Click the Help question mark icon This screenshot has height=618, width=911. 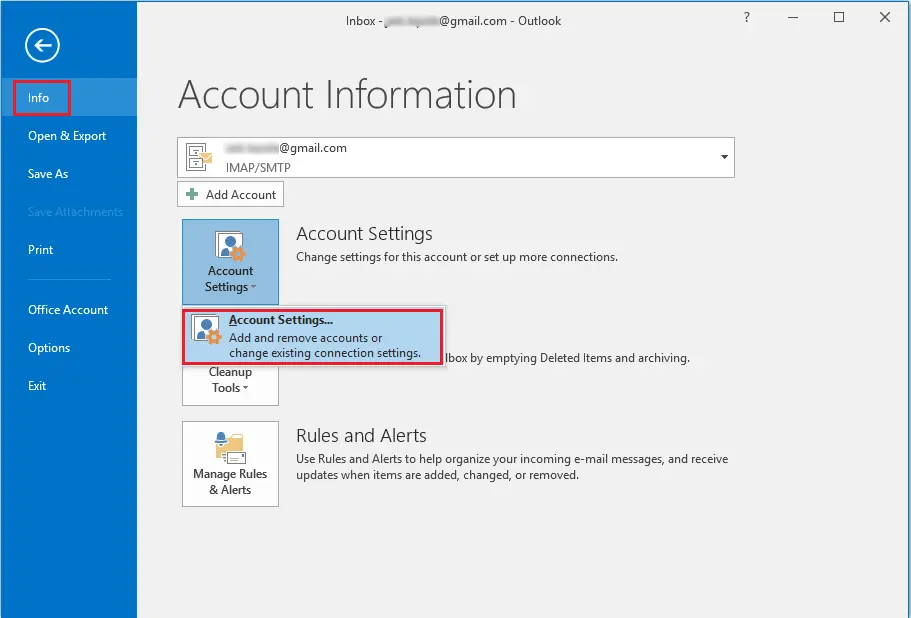click(747, 17)
